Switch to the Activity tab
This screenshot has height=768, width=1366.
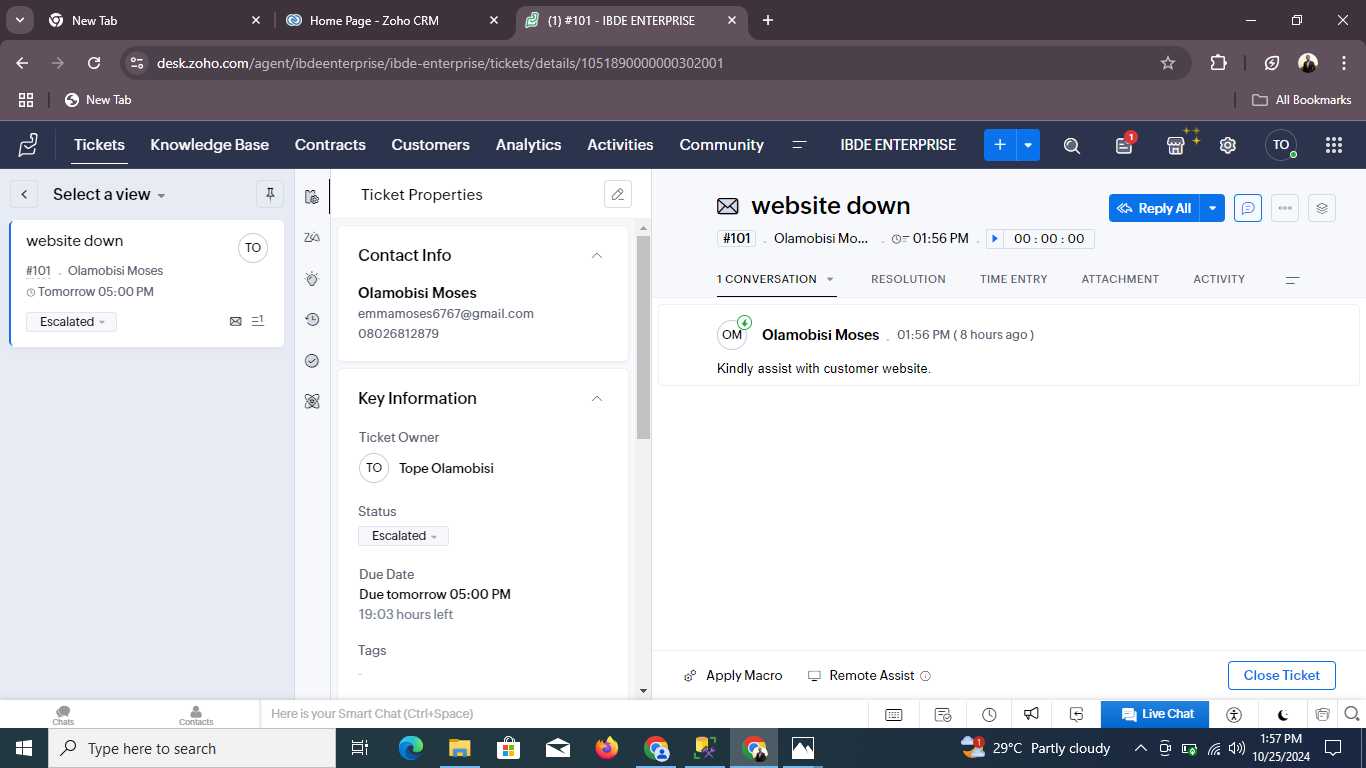[1219, 279]
